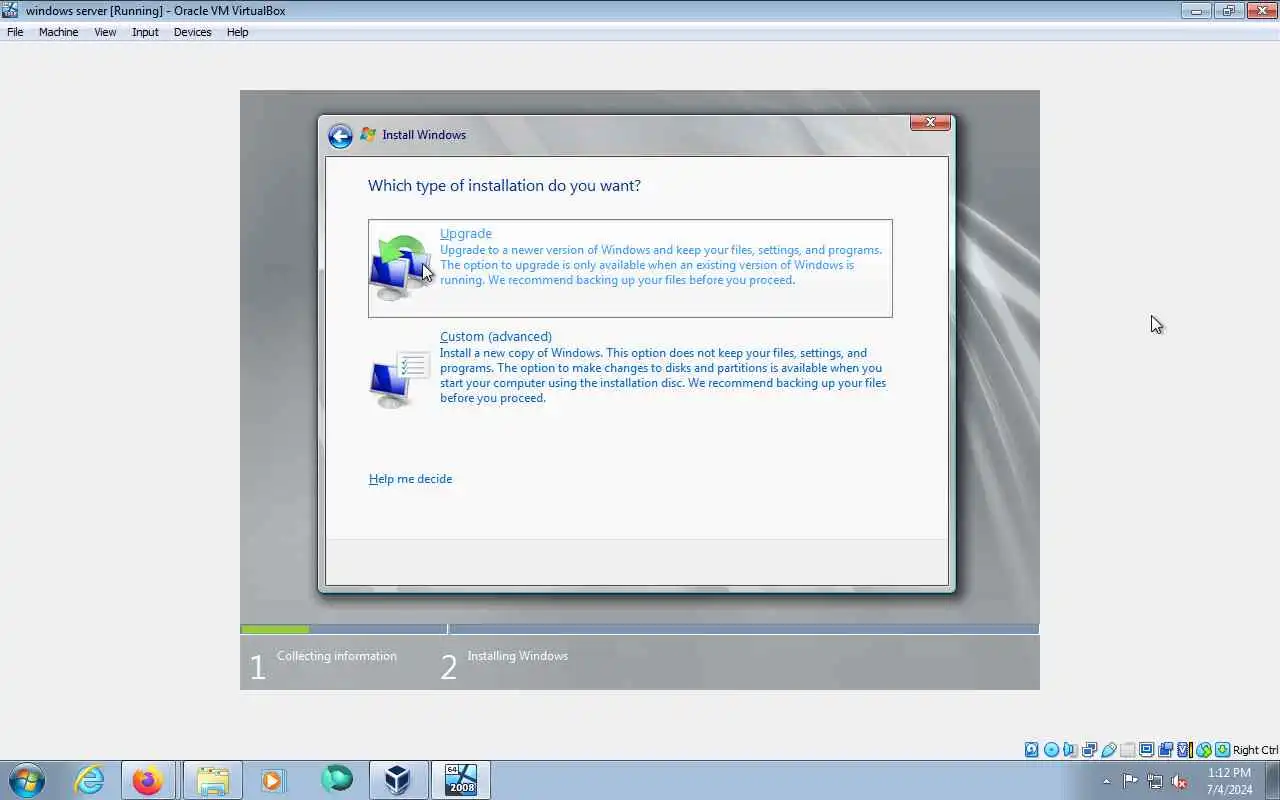The width and height of the screenshot is (1280, 800).
Task: Click the USB devices status icon
Action: 1108,750
